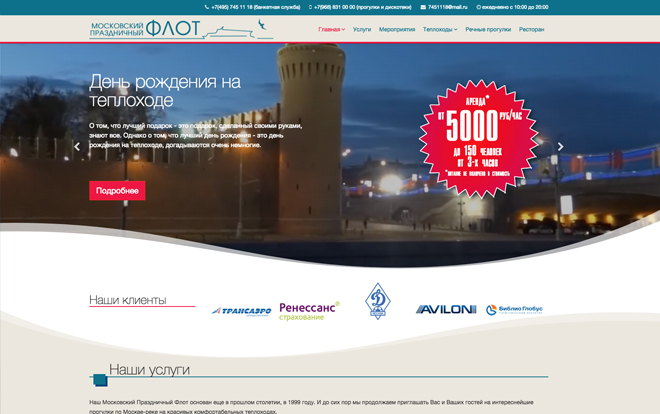Click the red 5000 руб/час promo badge

pyautogui.click(x=478, y=138)
